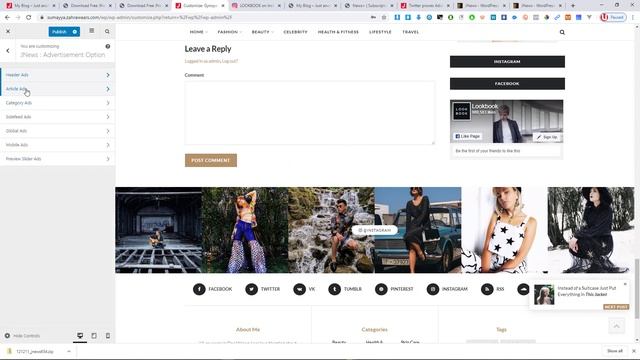
Task: Open the publish settings gear icon
Action: tap(75, 32)
